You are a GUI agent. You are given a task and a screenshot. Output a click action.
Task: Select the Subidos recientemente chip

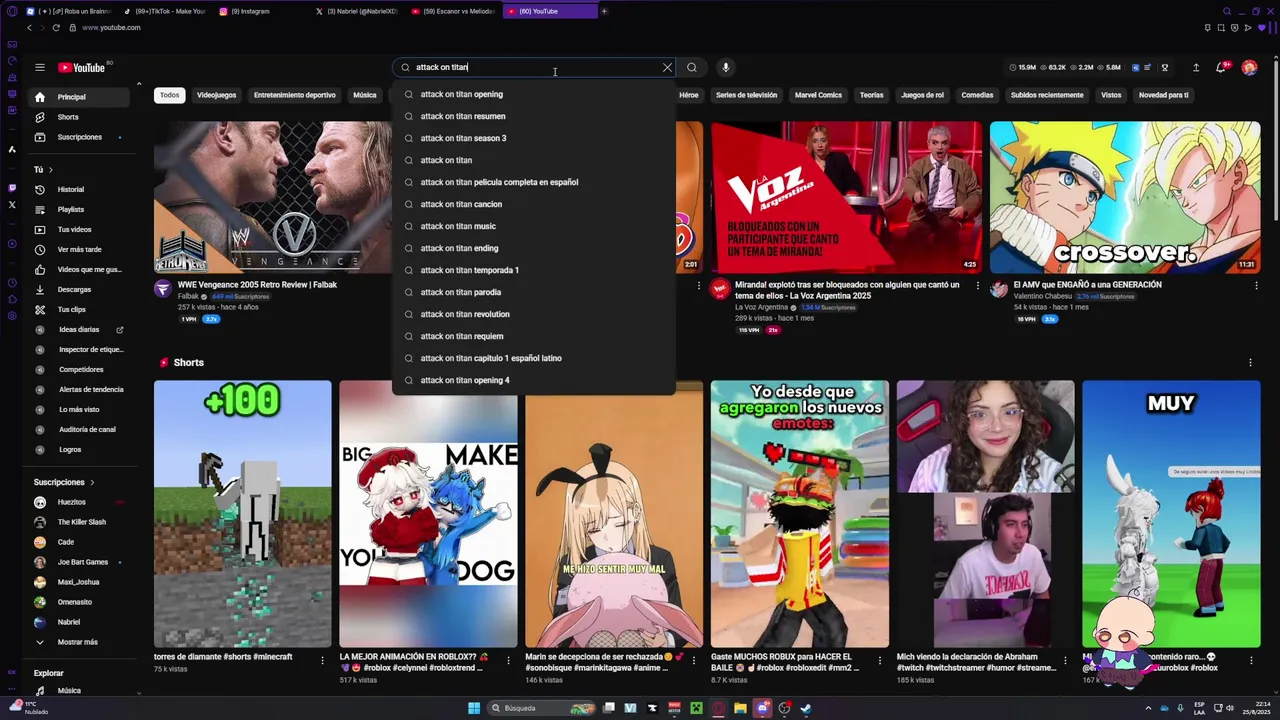[x=1047, y=95]
